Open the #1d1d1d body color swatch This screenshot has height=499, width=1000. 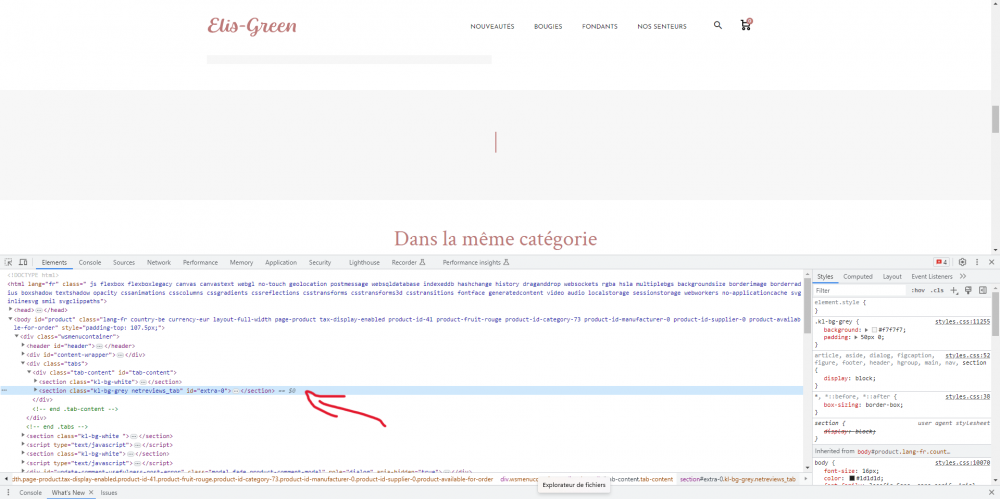(852, 478)
